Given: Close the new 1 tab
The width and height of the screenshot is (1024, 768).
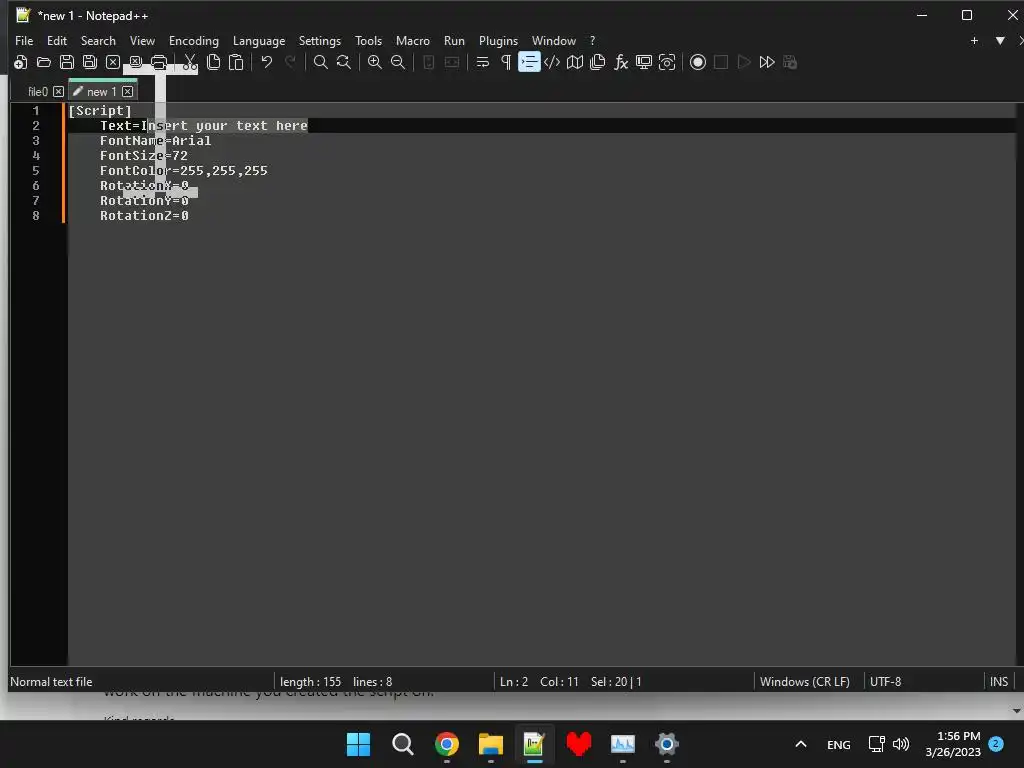Looking at the screenshot, I should point(127,91).
